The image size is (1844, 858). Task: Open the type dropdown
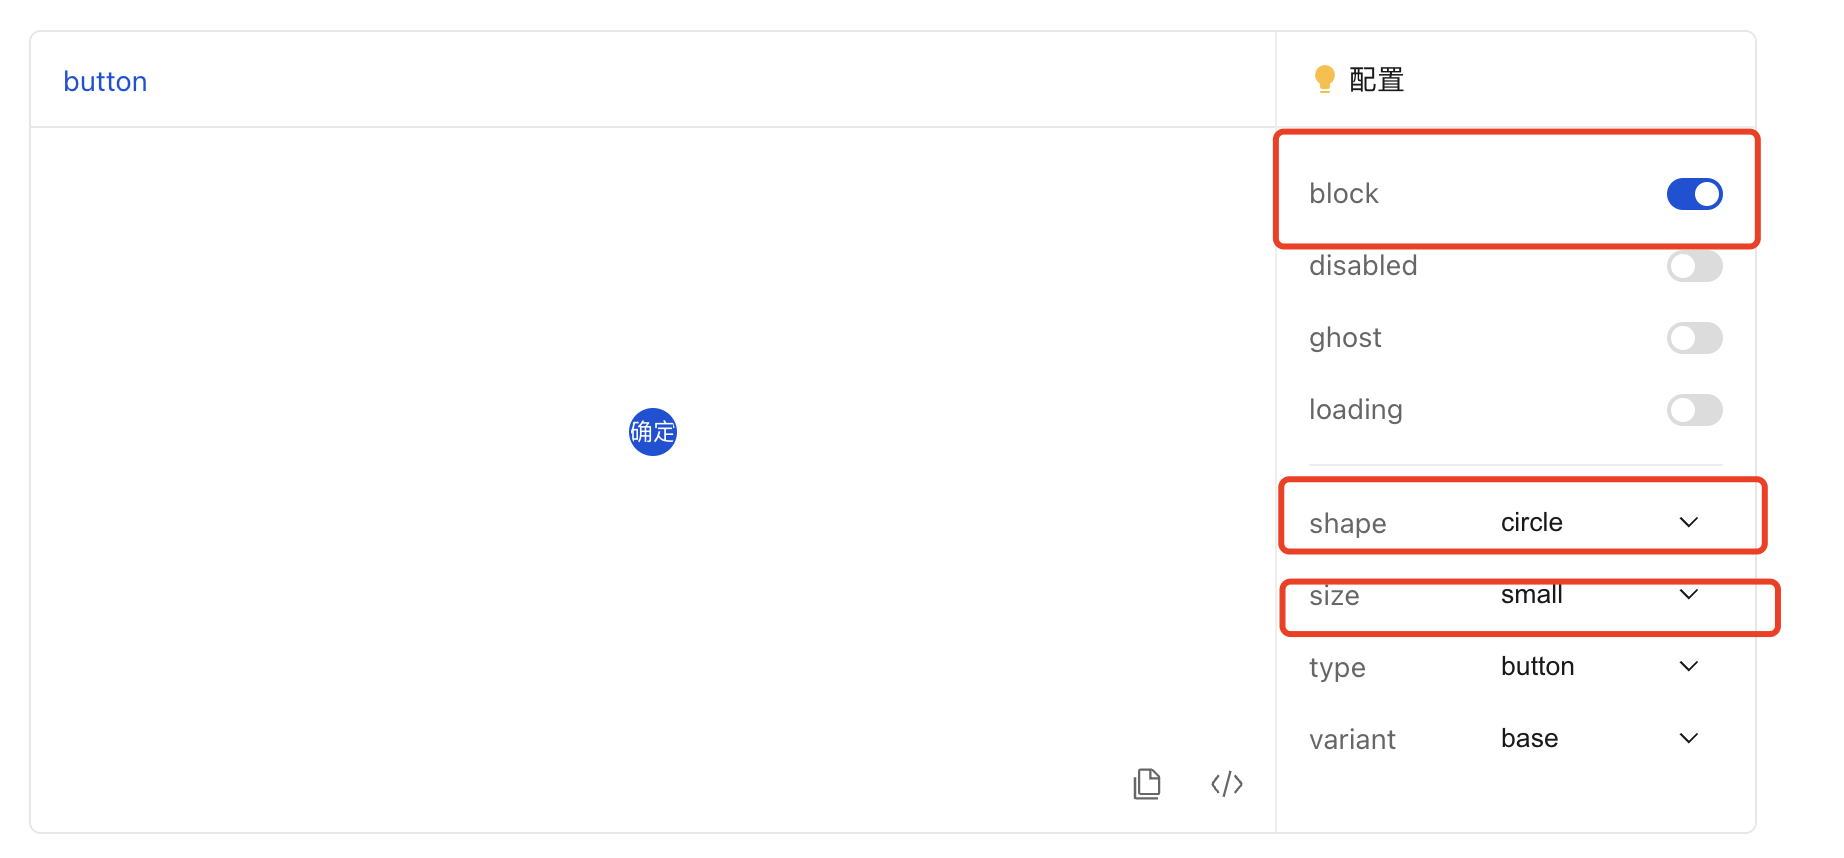pos(1688,666)
